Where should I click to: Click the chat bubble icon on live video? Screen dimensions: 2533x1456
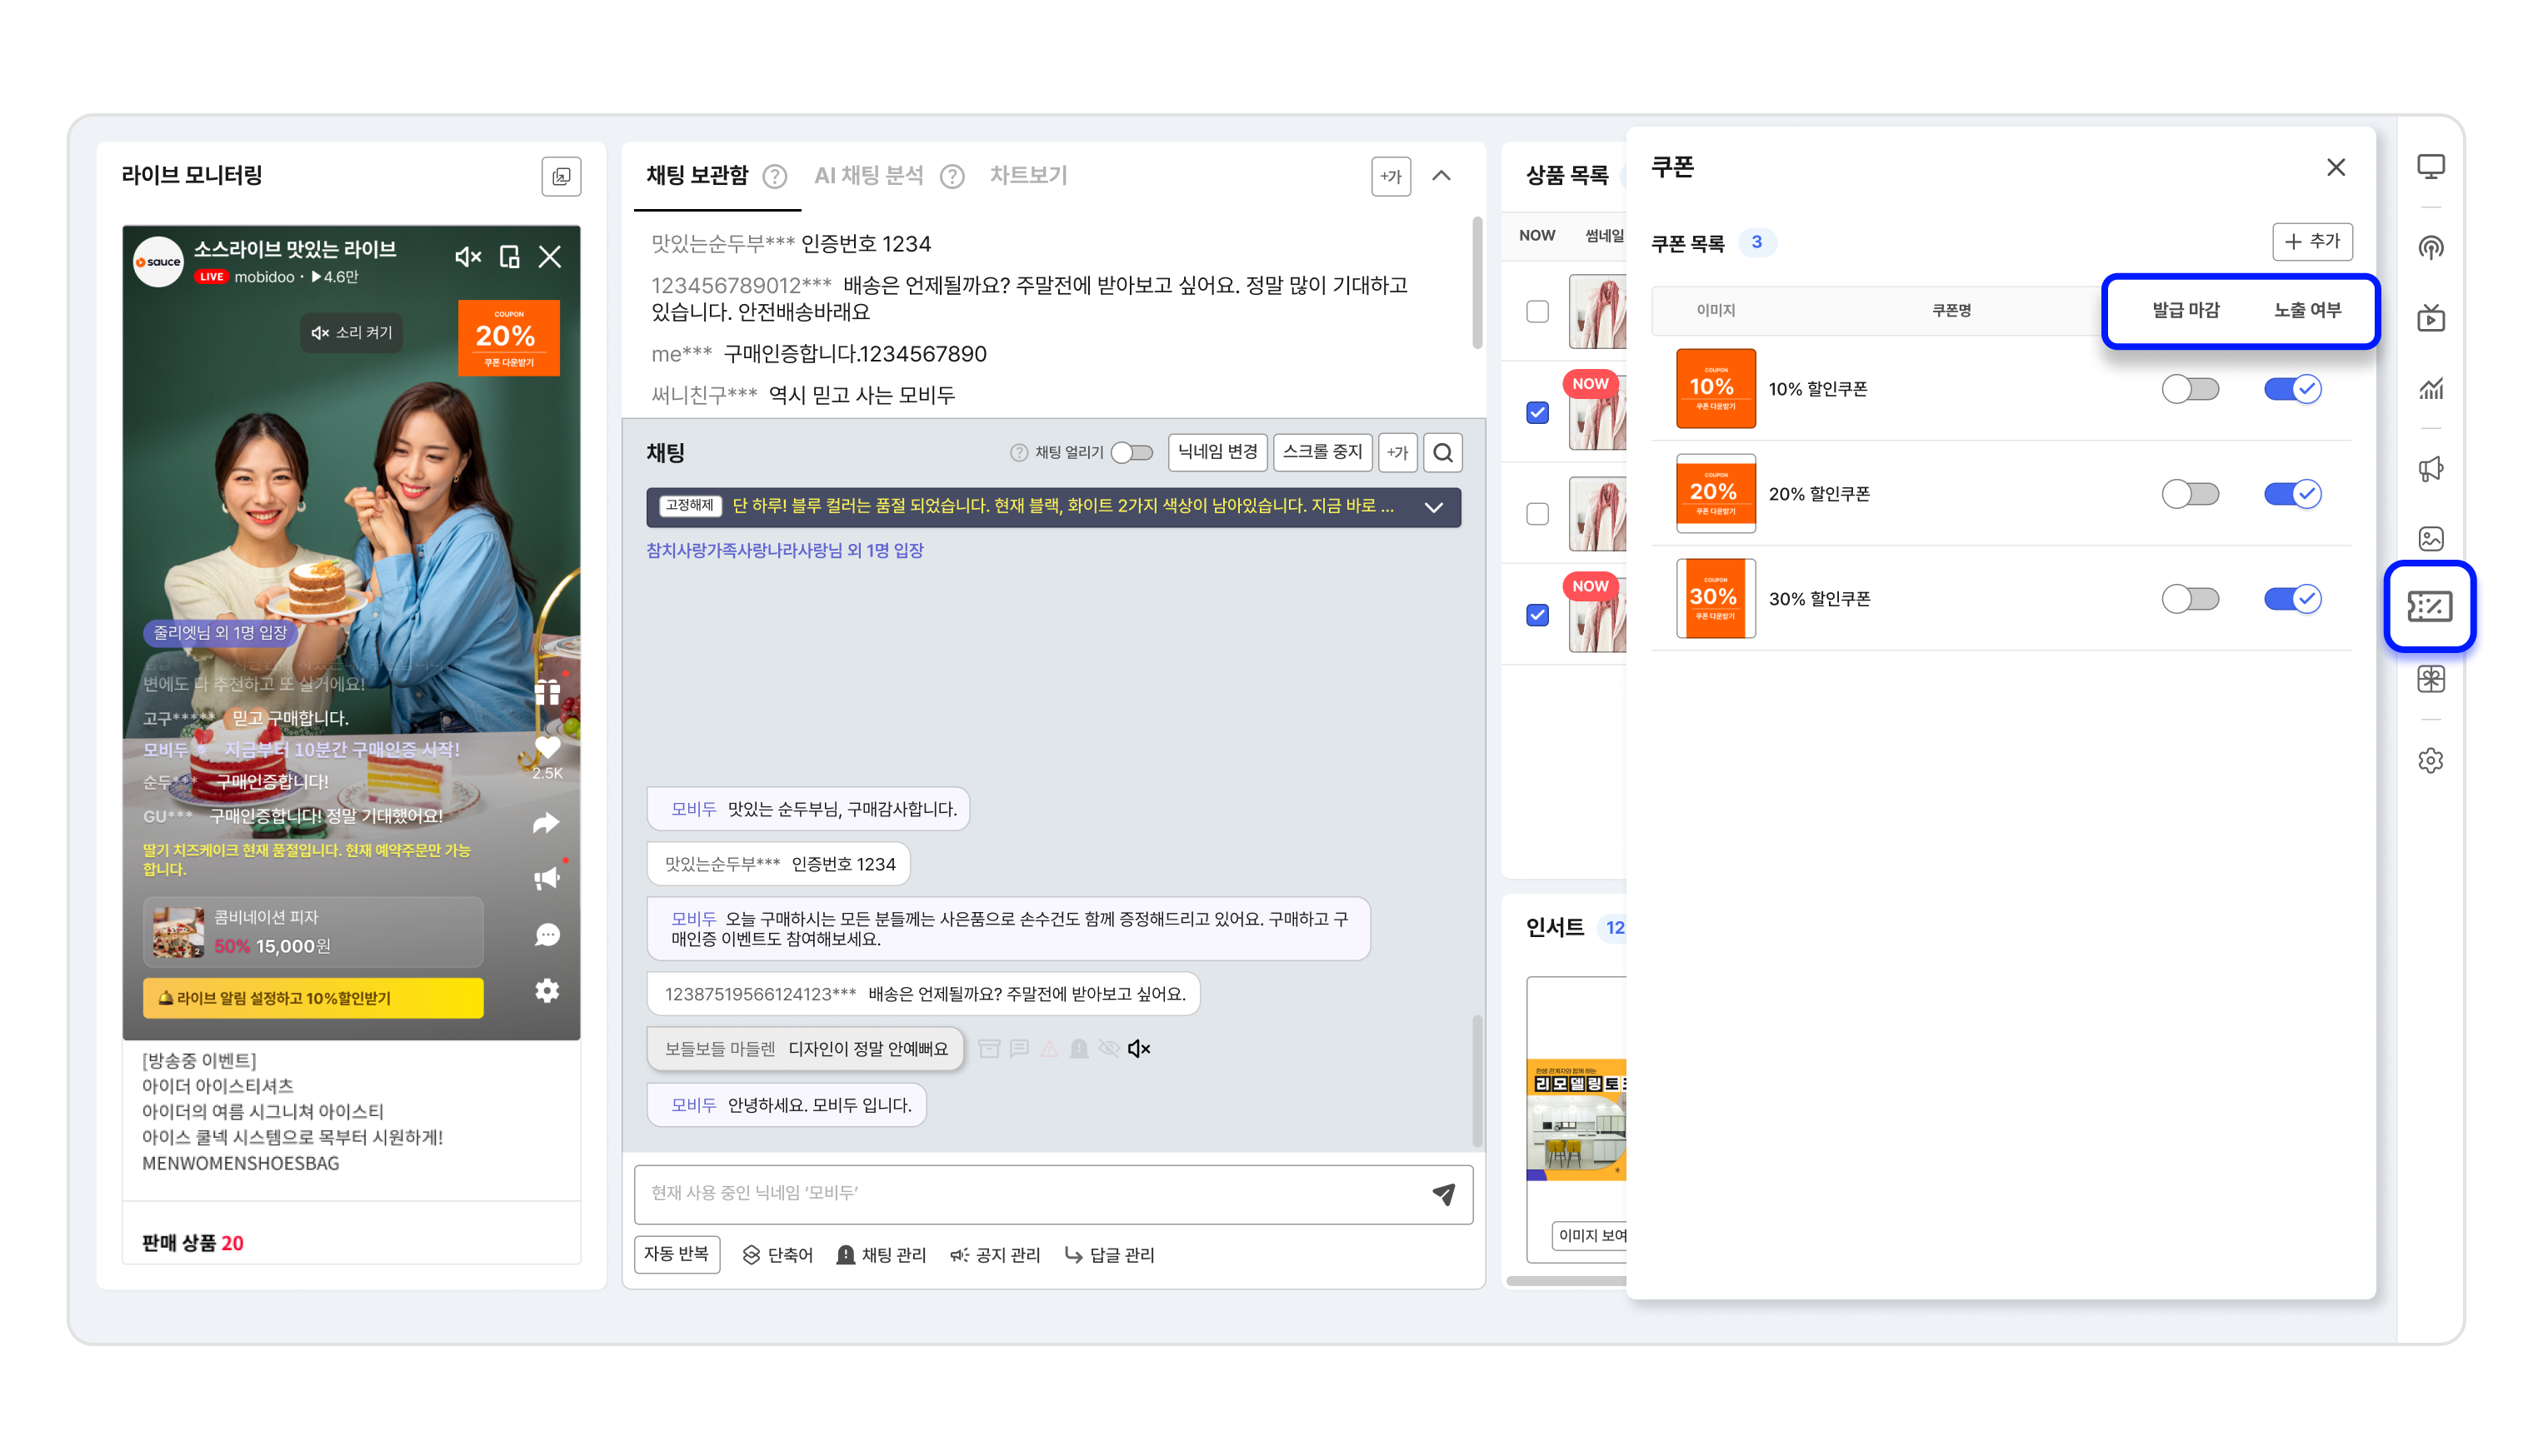[x=547, y=935]
